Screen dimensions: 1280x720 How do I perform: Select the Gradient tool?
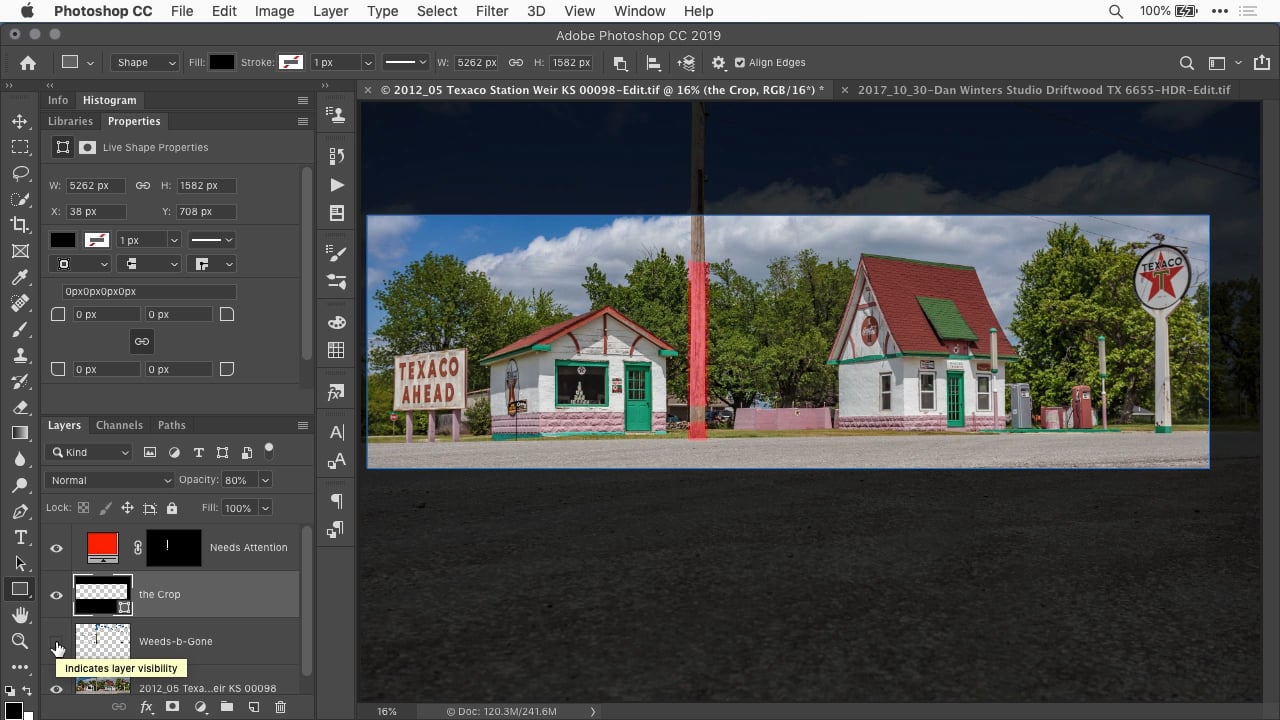tap(19, 433)
